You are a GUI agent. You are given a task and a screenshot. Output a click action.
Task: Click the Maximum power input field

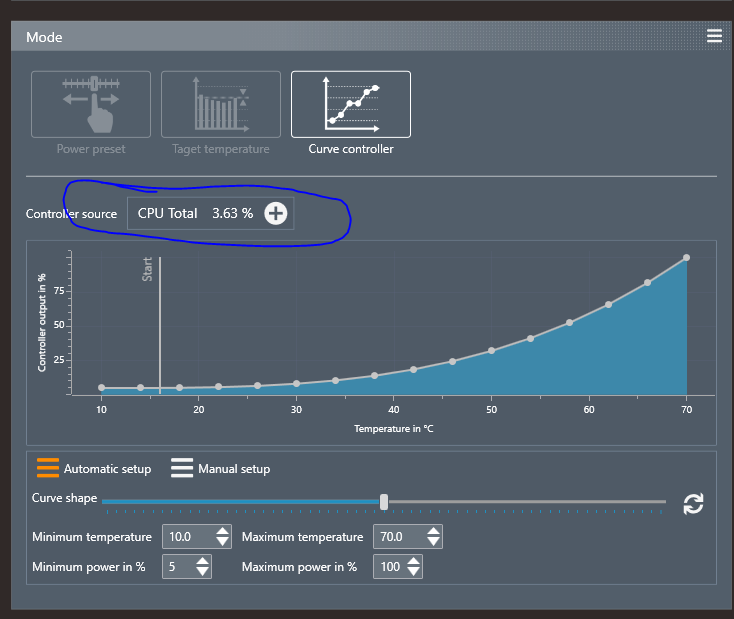point(388,567)
